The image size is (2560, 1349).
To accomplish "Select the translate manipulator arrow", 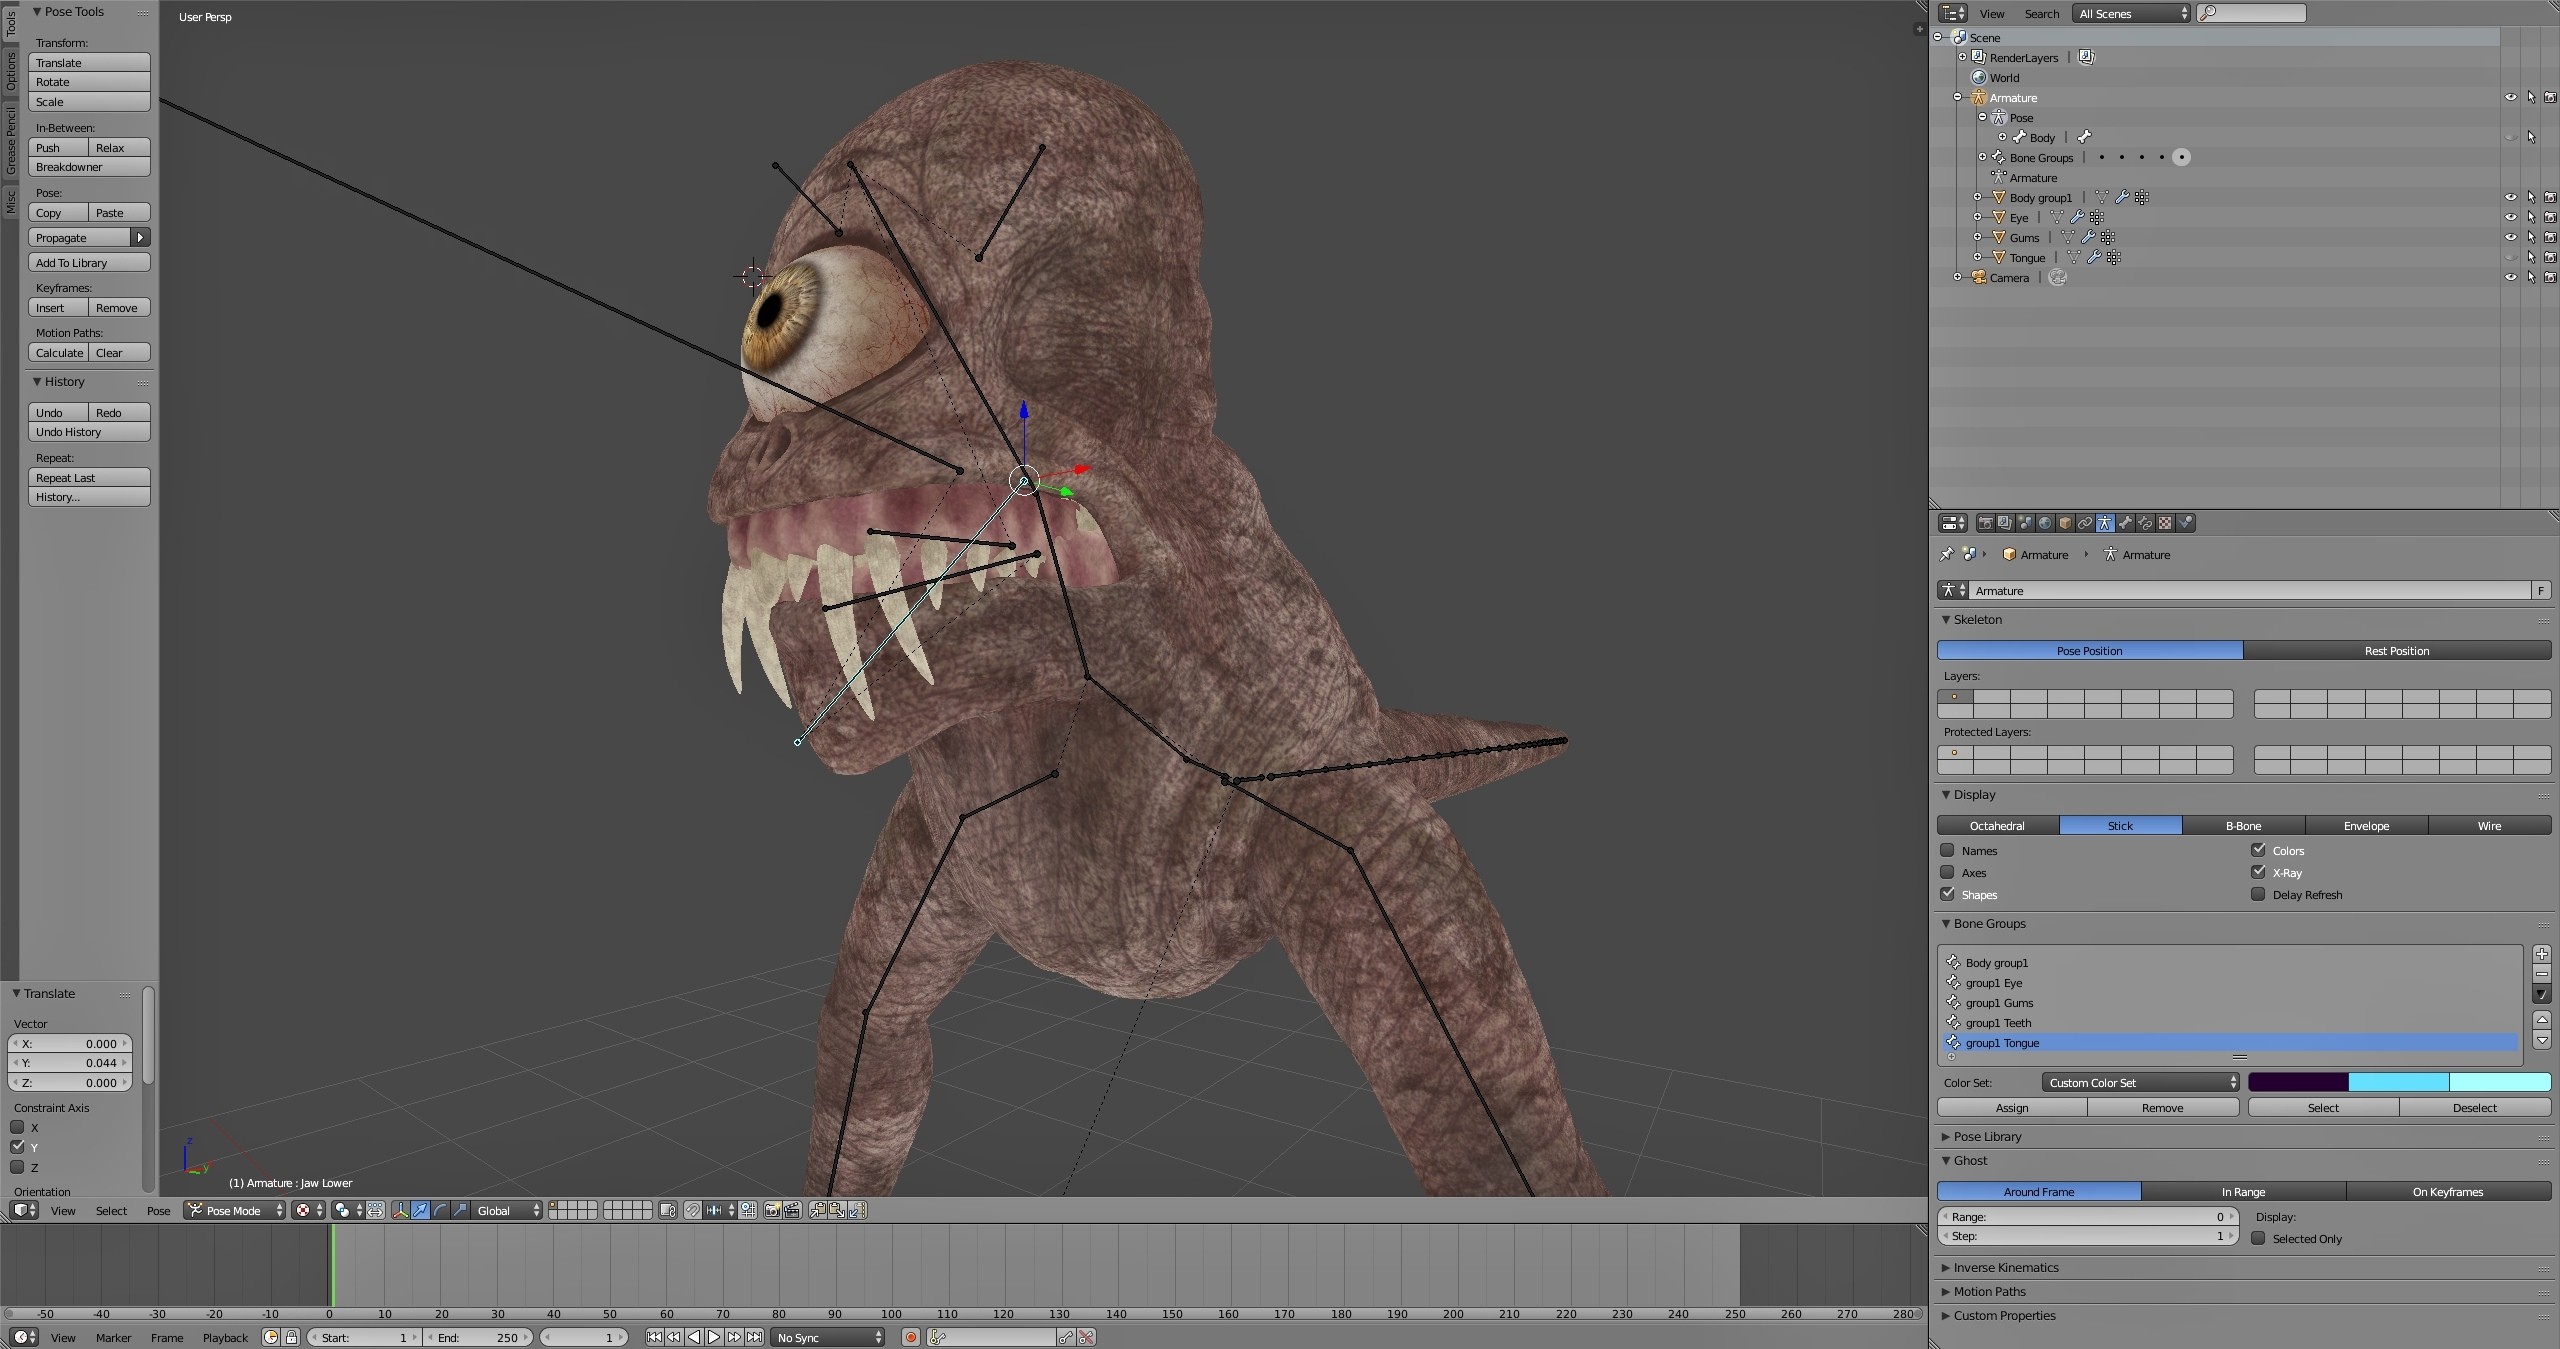I will point(420,1210).
